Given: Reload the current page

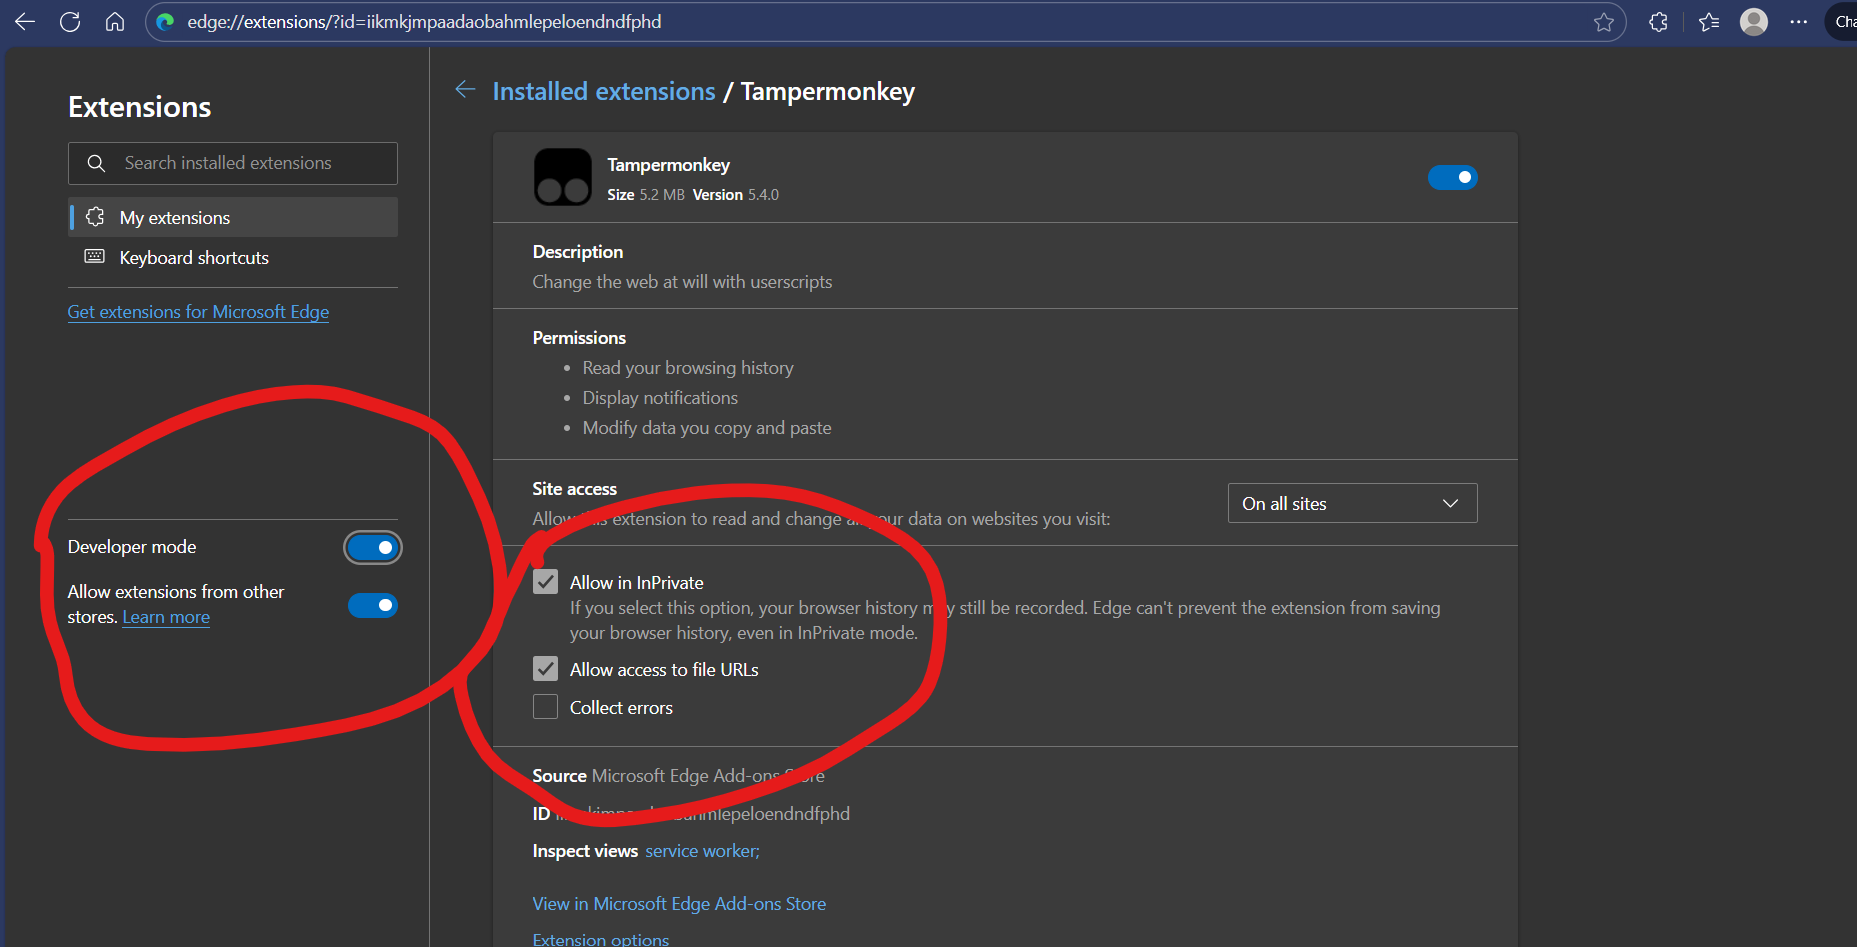Looking at the screenshot, I should (x=69, y=21).
